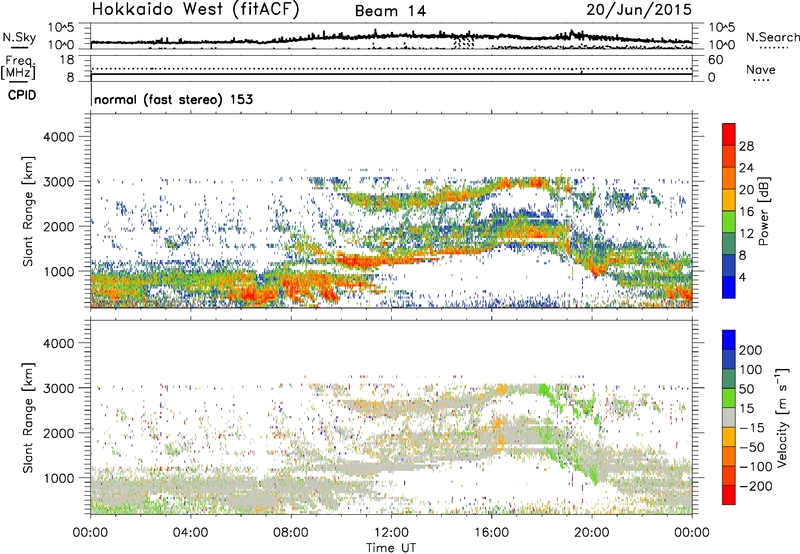800x554 pixels.
Task: Click the yellow segment of power color bar
Action: pyautogui.click(x=729, y=200)
